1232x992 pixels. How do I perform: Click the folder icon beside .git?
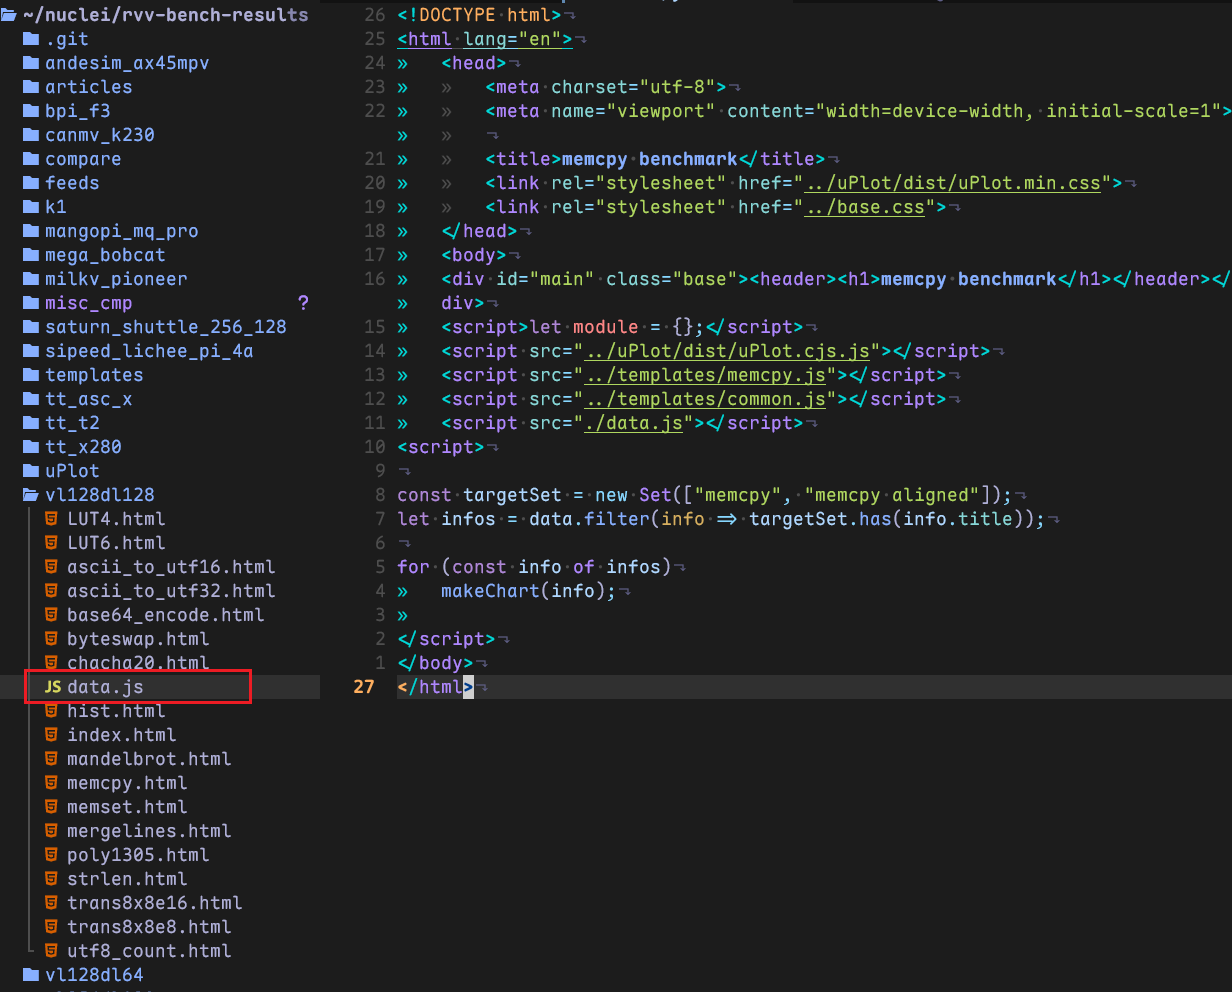click(30, 39)
